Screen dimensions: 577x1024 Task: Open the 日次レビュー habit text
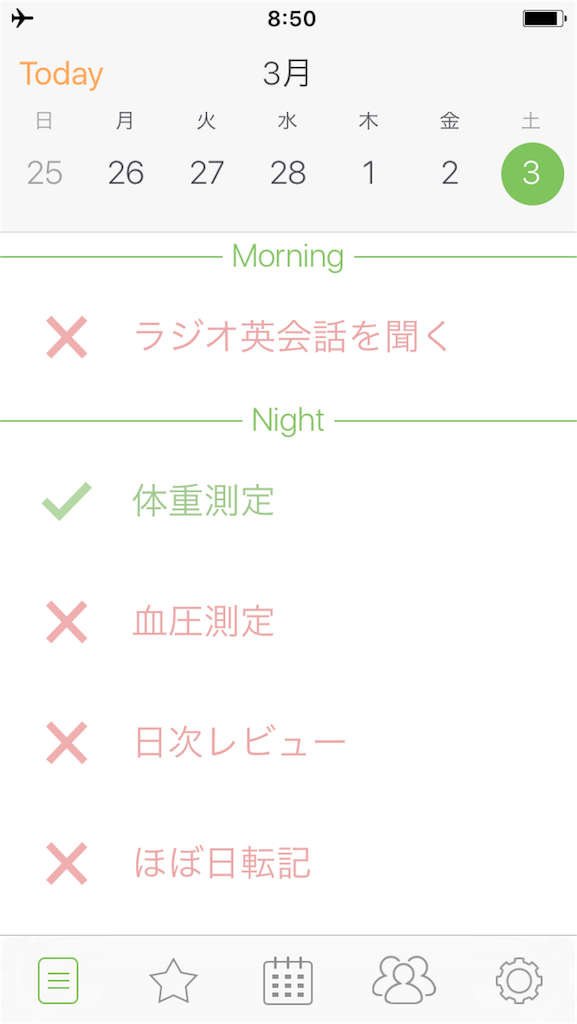(240, 743)
